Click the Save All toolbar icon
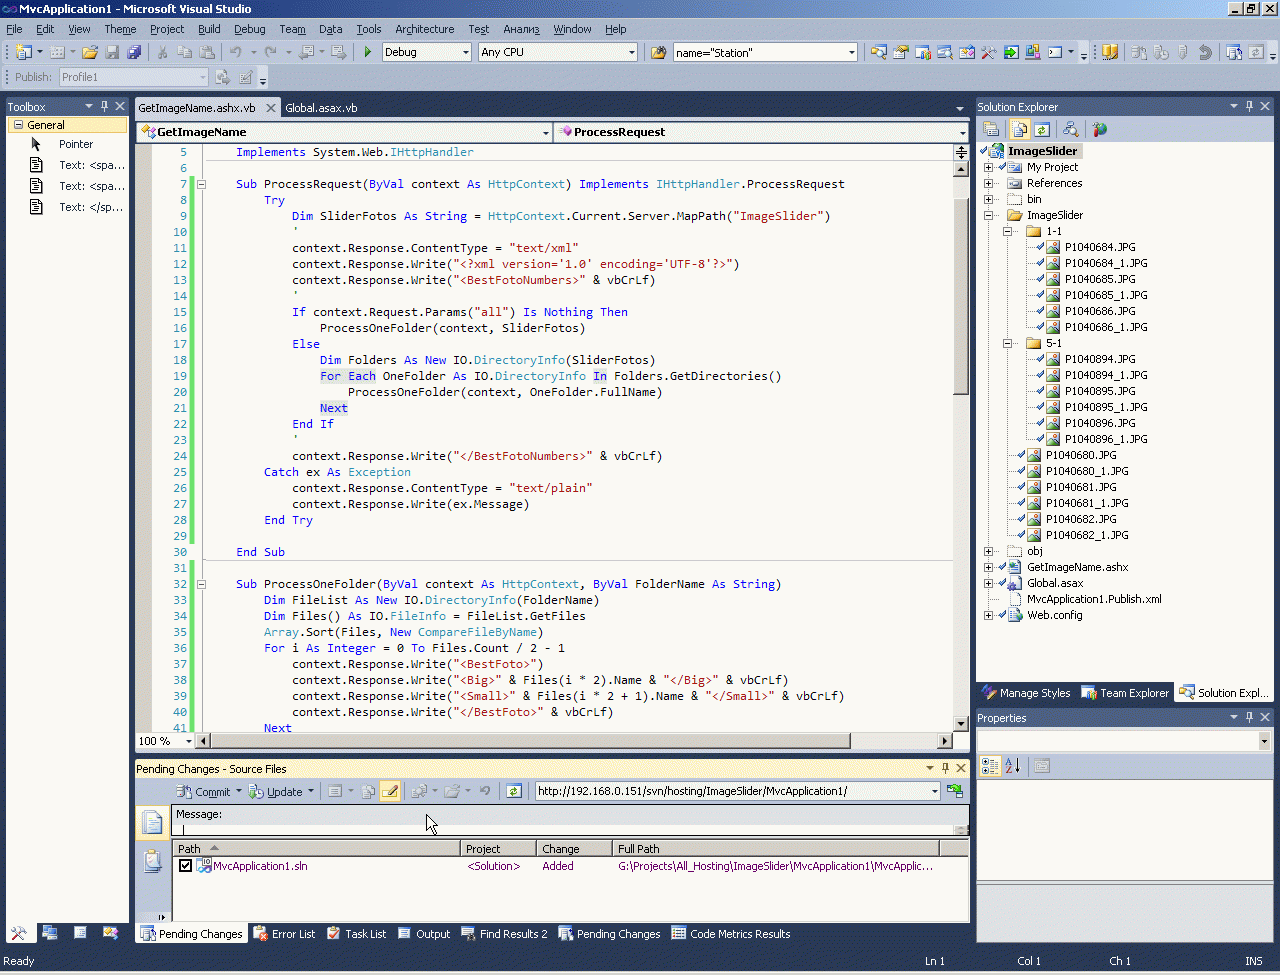 point(134,52)
